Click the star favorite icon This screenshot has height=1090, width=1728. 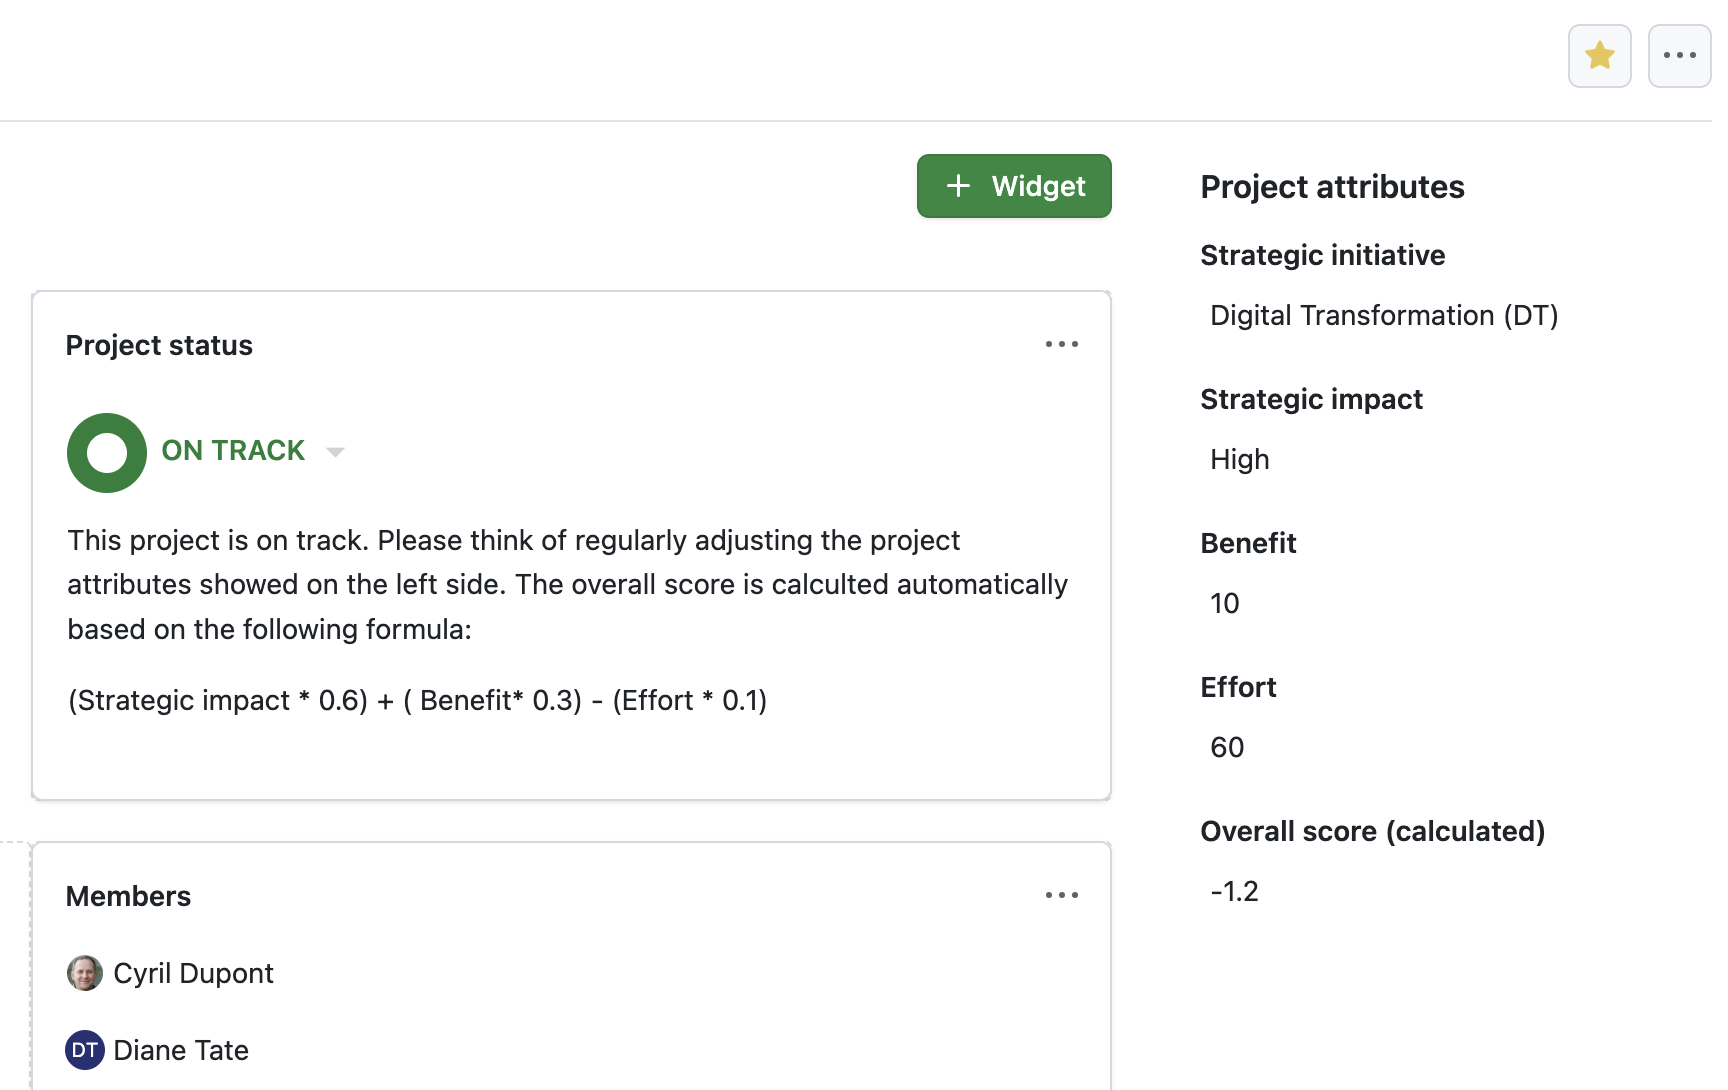coord(1599,55)
